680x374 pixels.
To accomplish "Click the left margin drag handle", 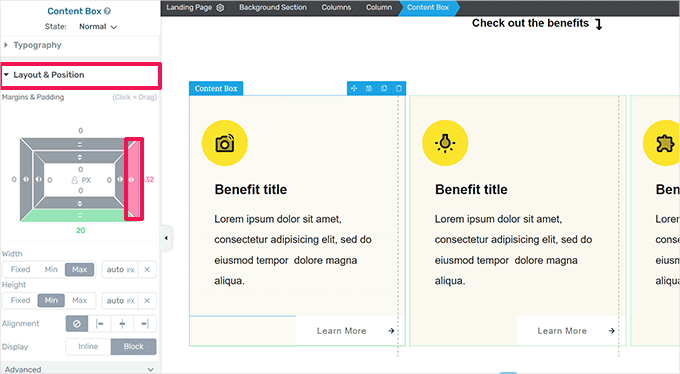I will click(x=26, y=180).
